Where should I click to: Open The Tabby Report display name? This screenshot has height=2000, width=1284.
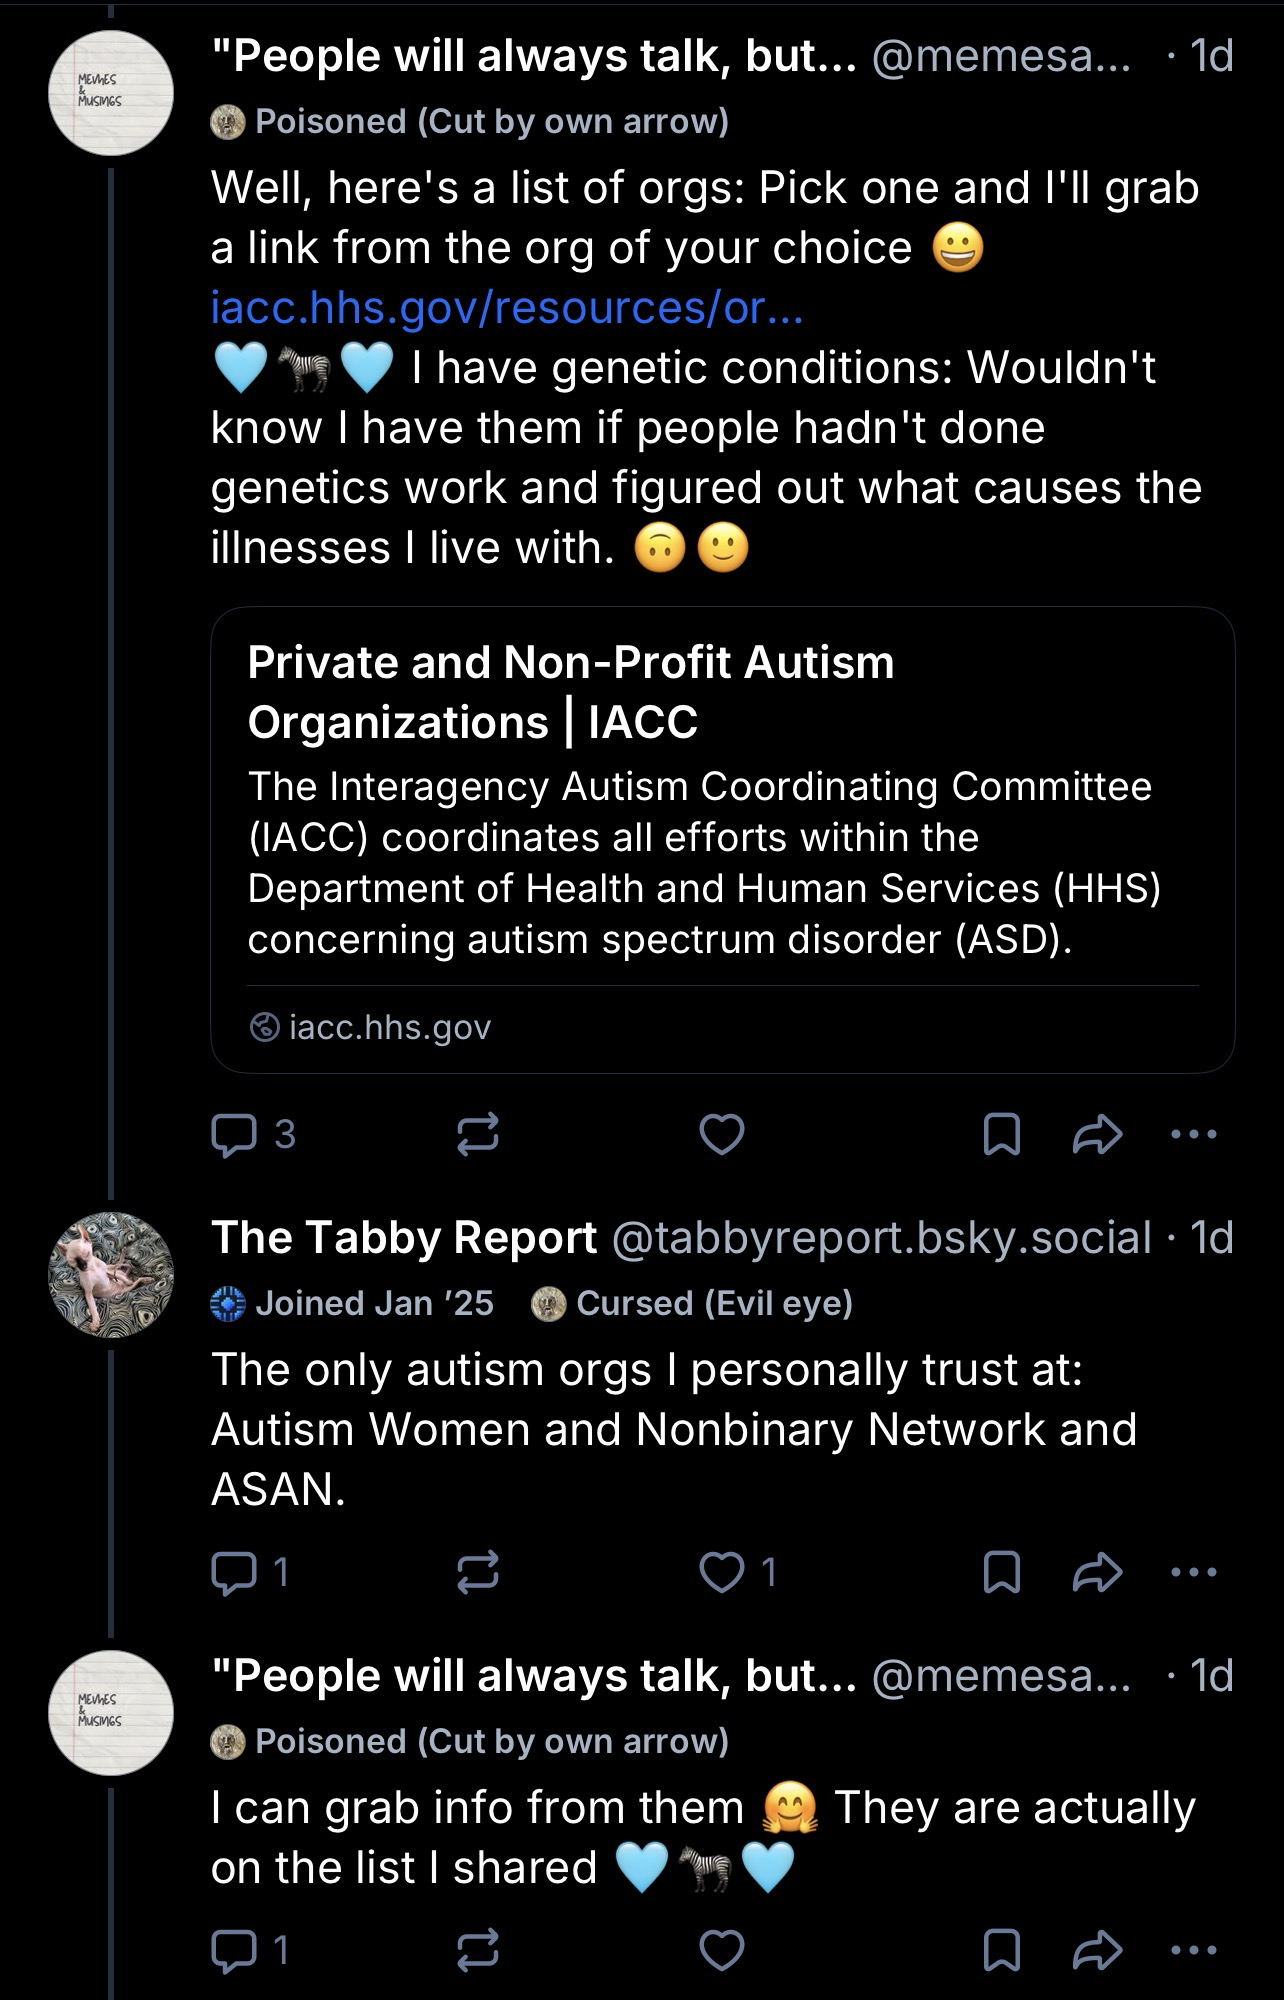coord(403,1238)
